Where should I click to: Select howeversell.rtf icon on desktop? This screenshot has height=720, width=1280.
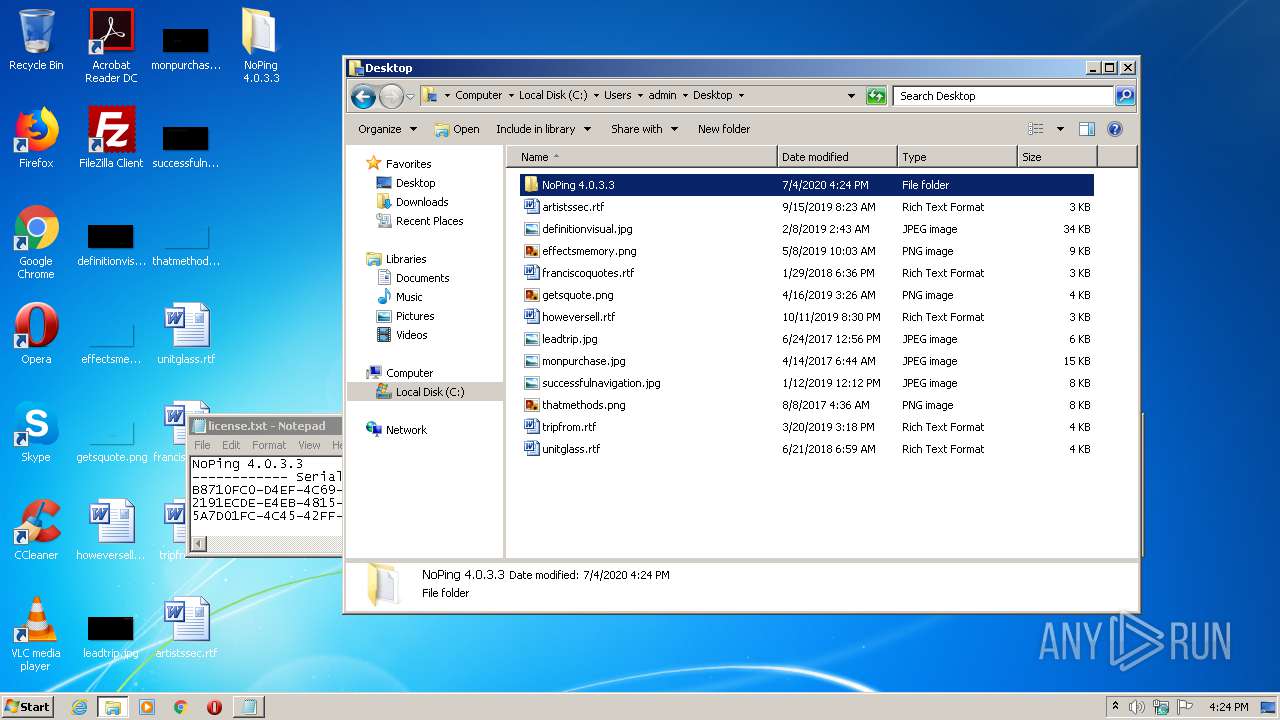pos(111,530)
